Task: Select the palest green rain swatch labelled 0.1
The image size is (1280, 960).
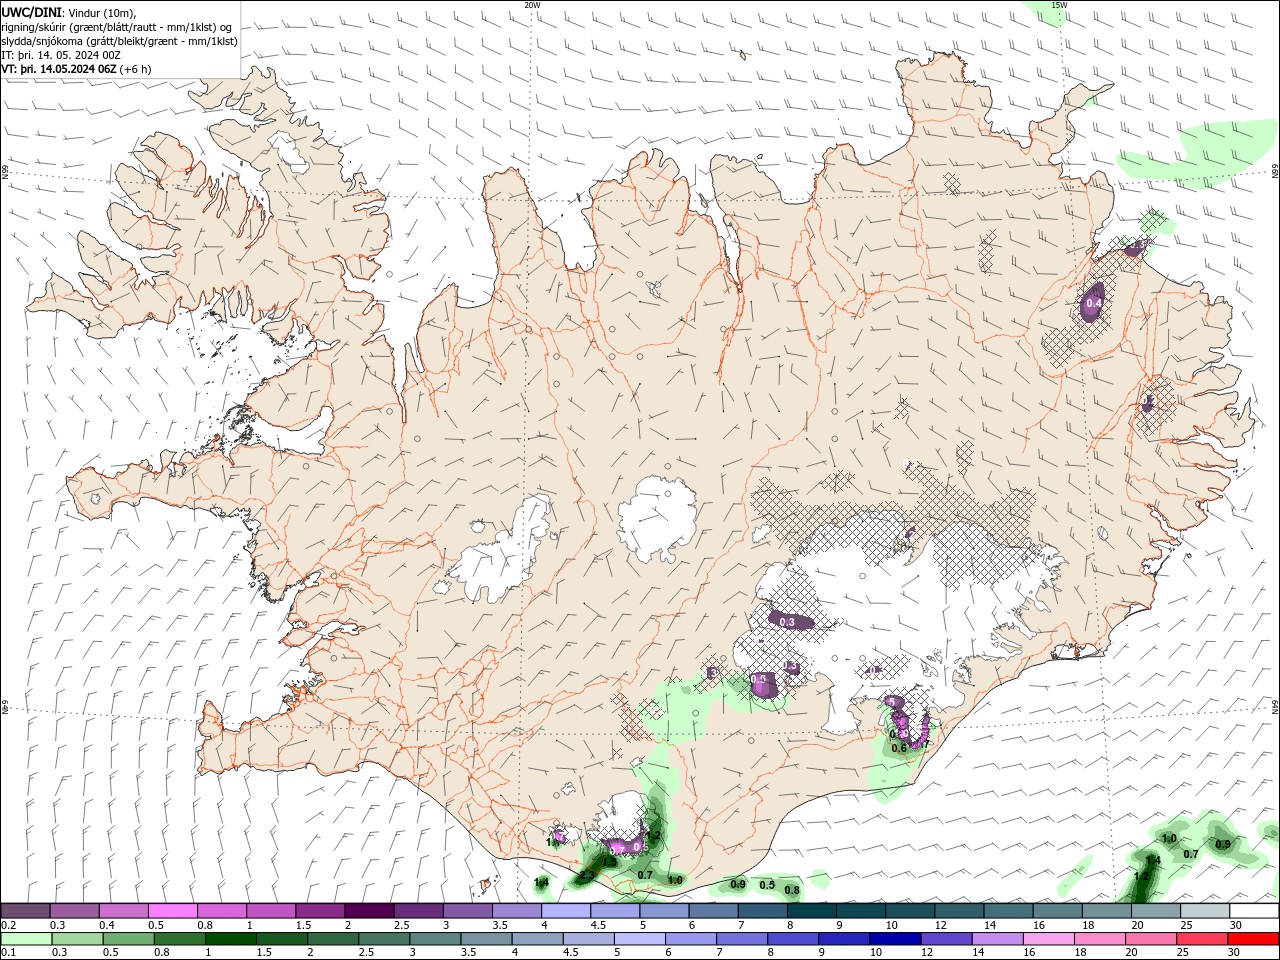Action: pos(27,939)
